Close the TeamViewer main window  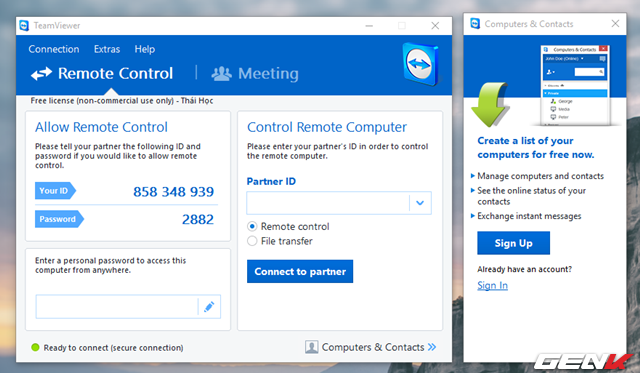pyautogui.click(x=435, y=26)
